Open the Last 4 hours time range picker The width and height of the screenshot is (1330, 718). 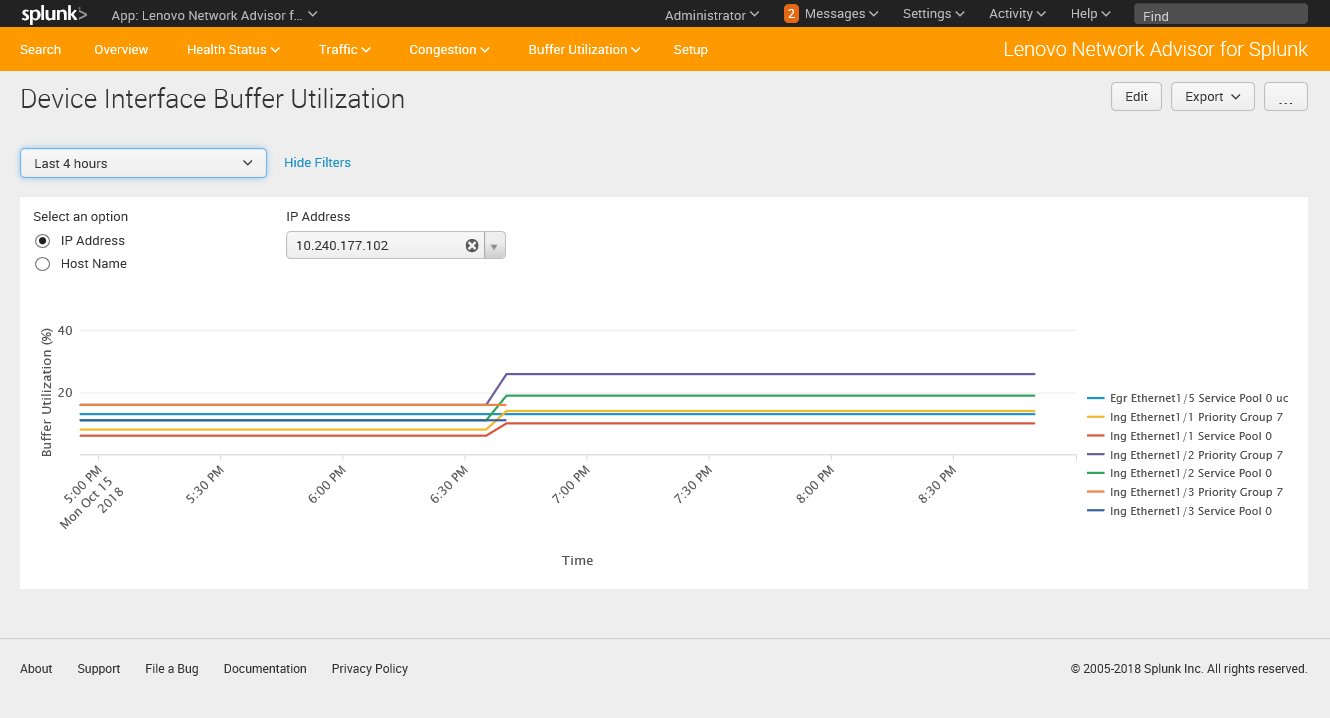coord(143,163)
